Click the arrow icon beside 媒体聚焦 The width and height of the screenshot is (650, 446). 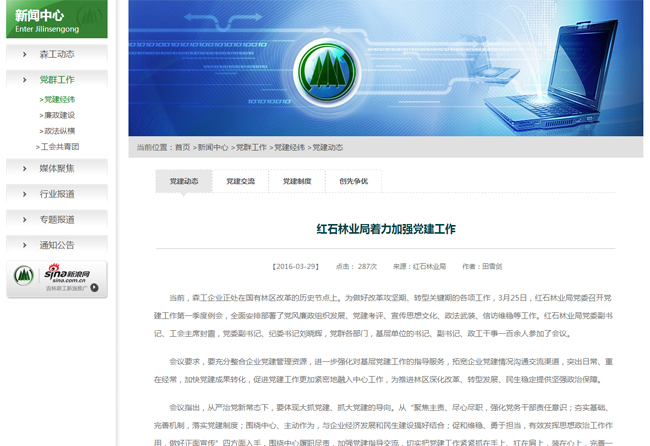[x=24, y=168]
